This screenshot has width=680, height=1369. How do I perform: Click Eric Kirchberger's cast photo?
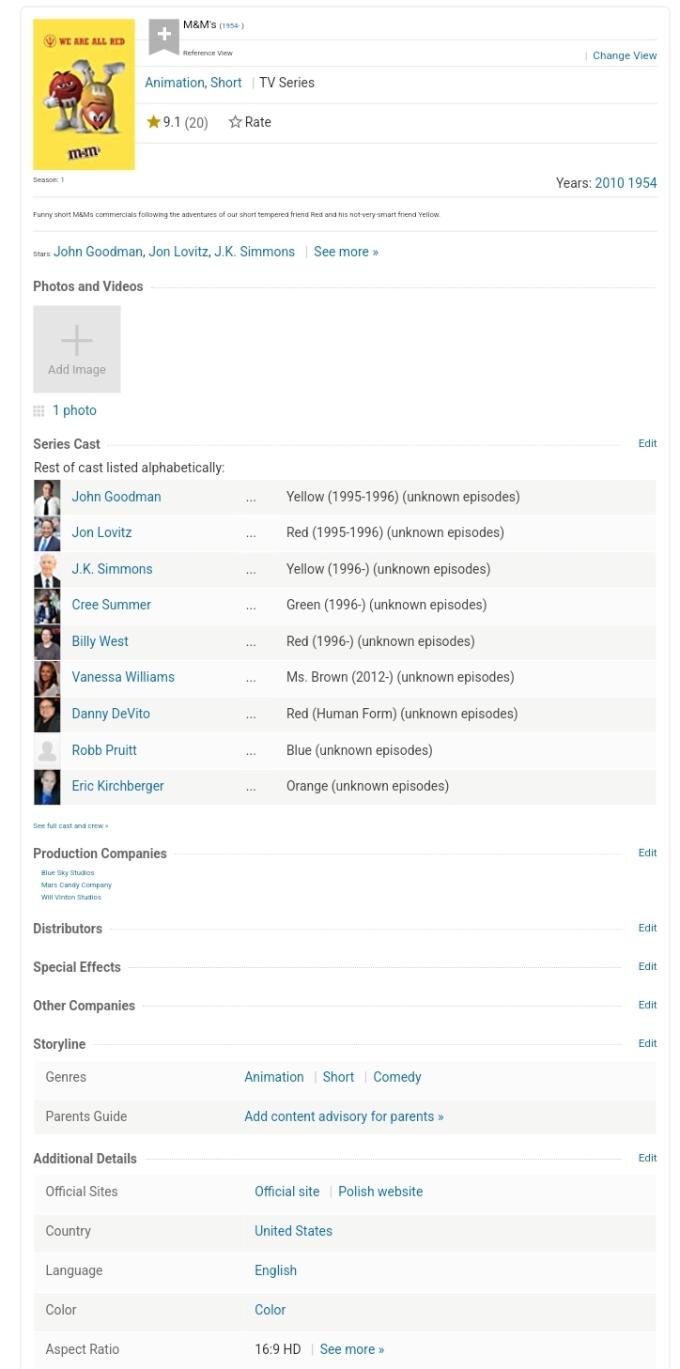click(47, 787)
